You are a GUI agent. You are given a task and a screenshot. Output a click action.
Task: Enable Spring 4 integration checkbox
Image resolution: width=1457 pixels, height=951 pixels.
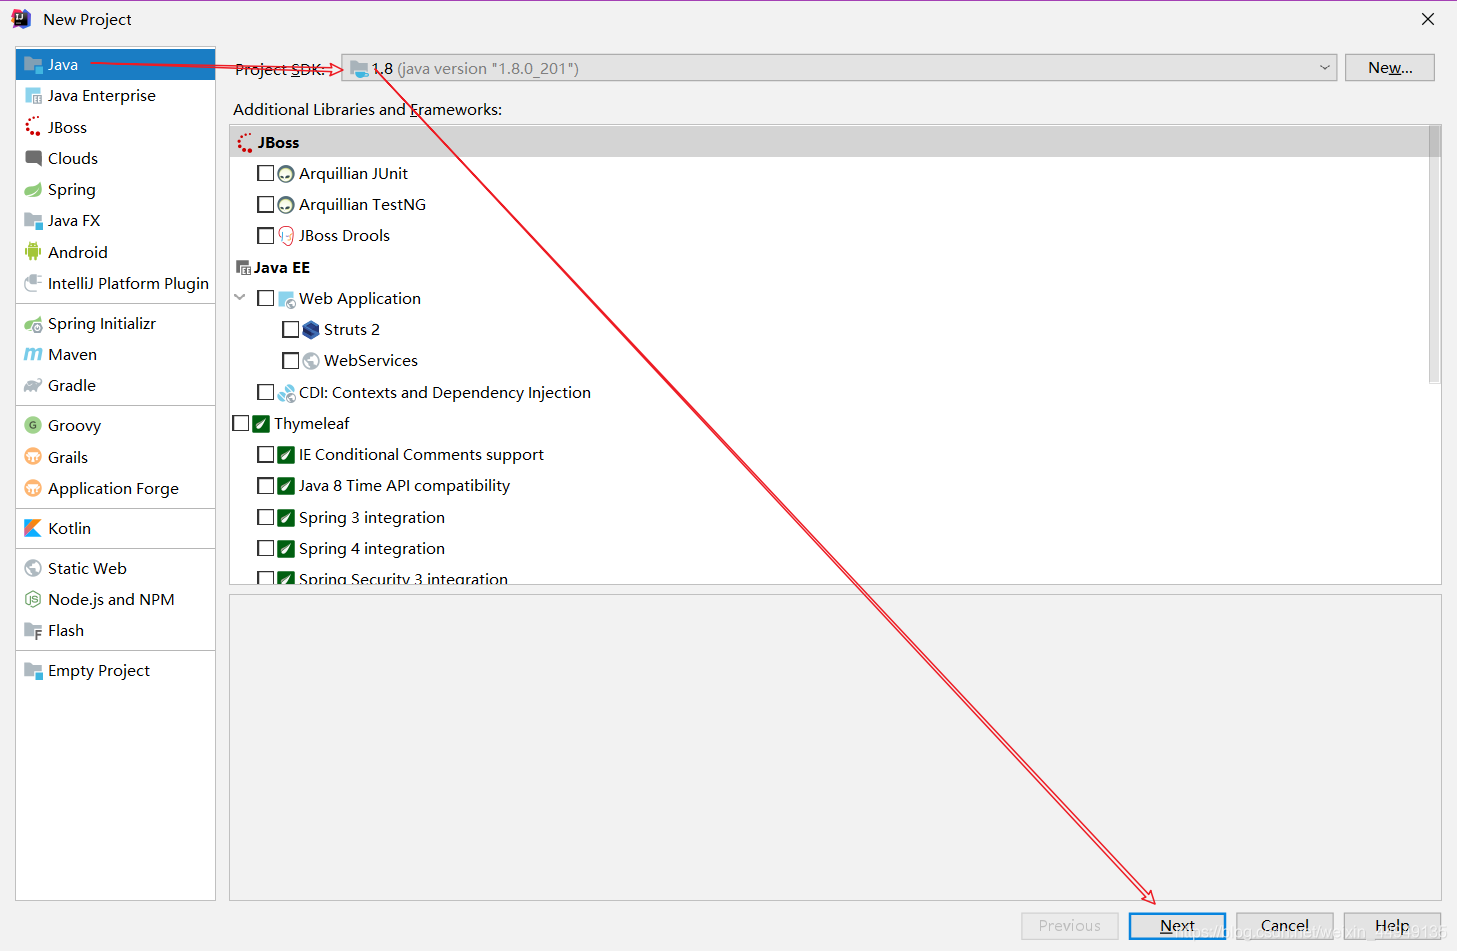265,548
